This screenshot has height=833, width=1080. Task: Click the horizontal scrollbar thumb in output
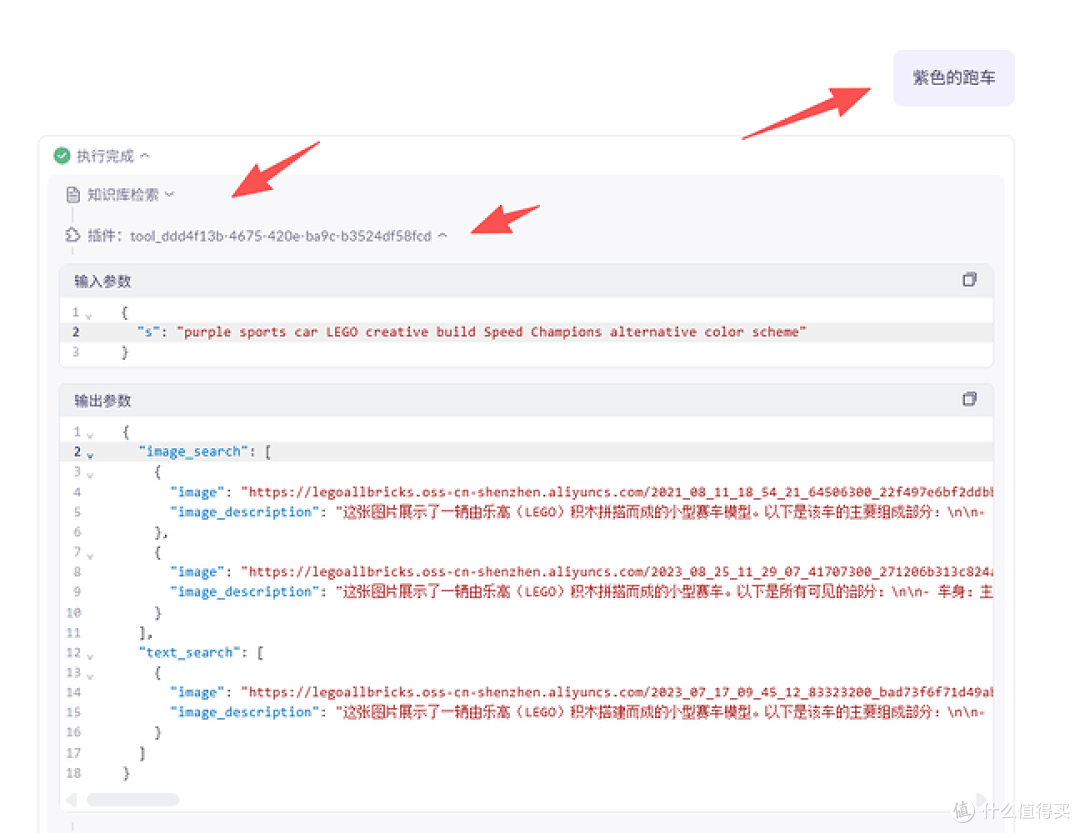point(132,799)
